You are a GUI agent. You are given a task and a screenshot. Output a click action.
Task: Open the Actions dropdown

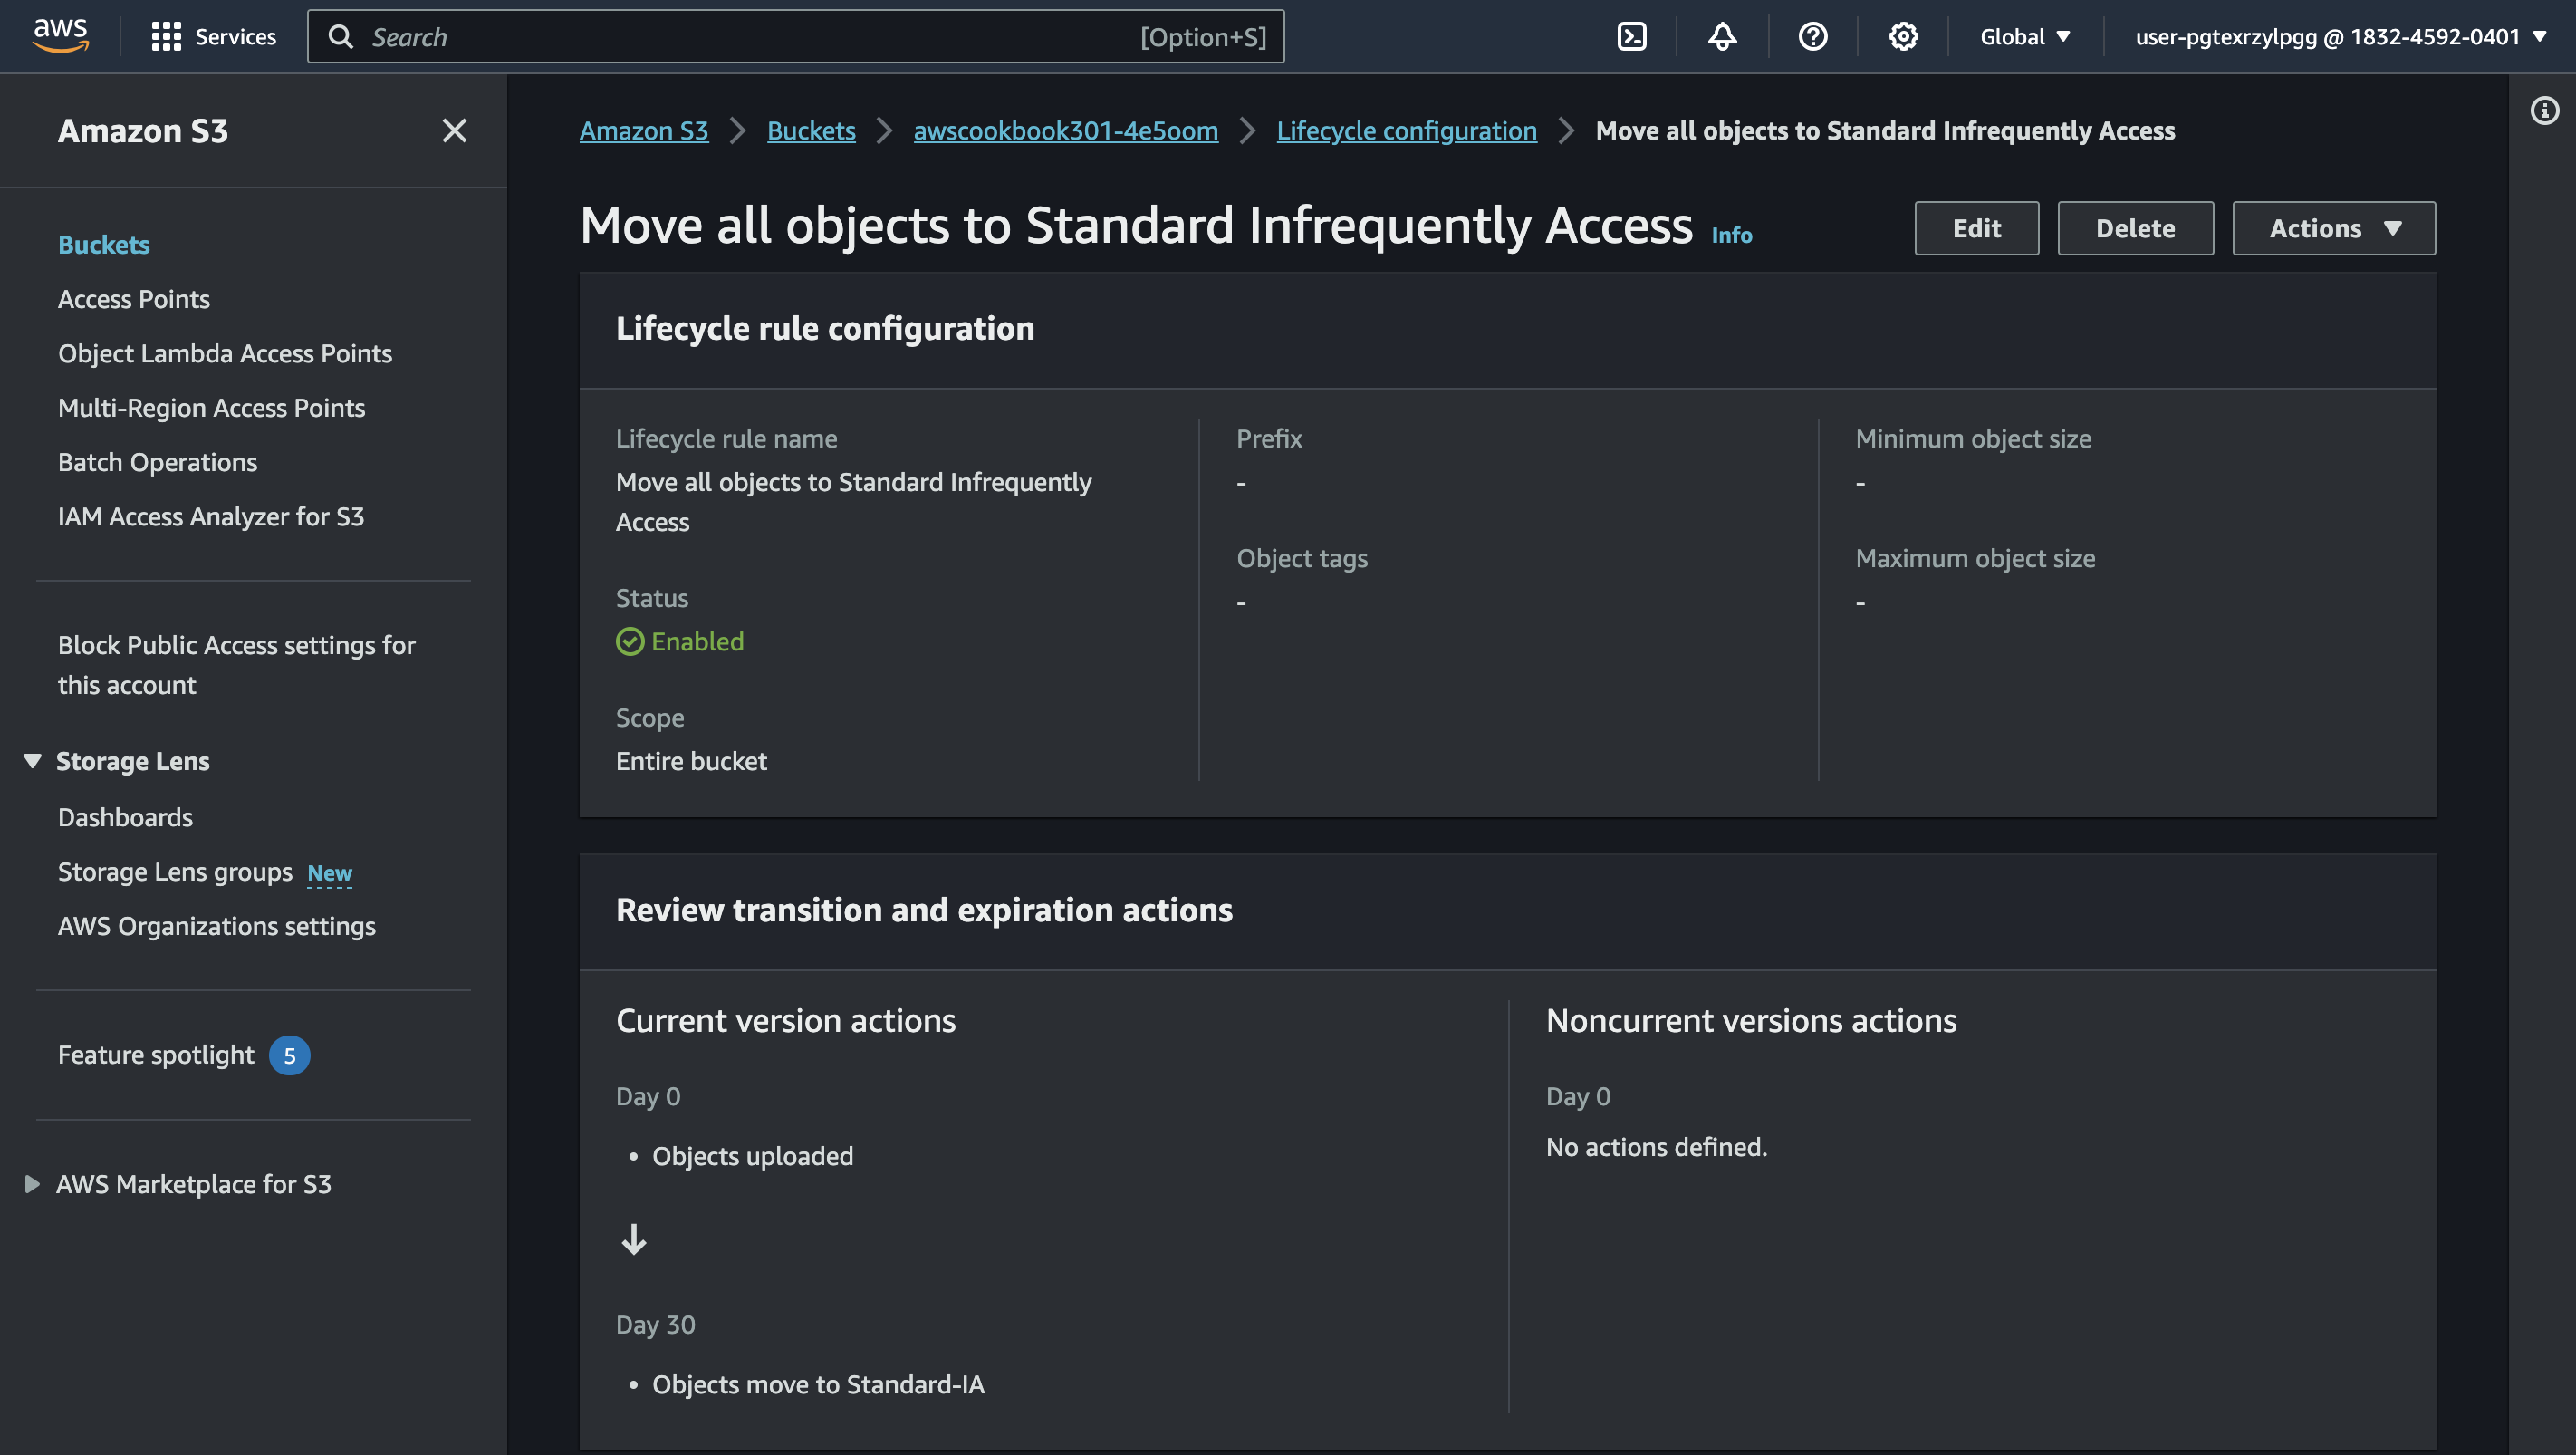2334,228
